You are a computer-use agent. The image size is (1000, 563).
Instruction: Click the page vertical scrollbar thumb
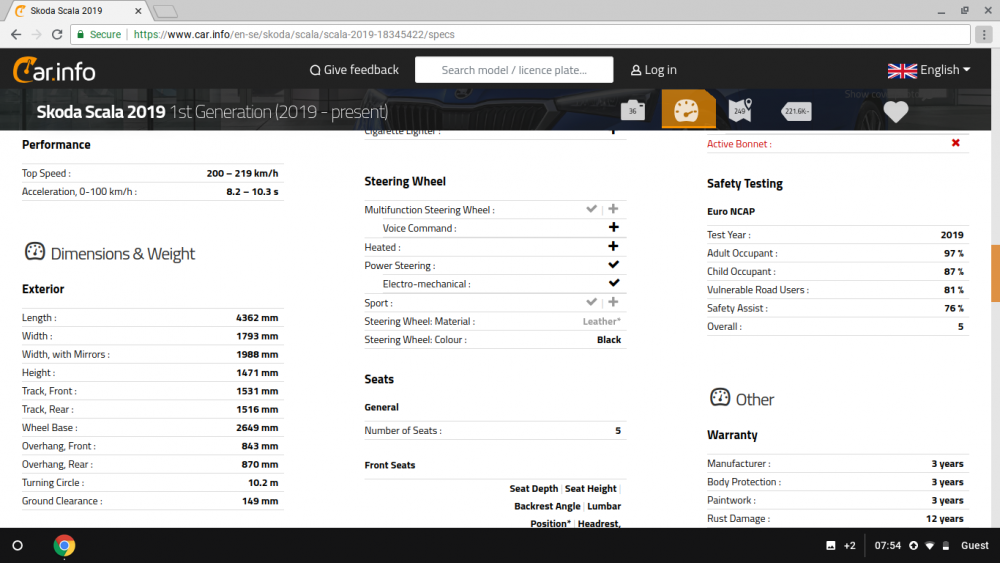[x=995, y=273]
